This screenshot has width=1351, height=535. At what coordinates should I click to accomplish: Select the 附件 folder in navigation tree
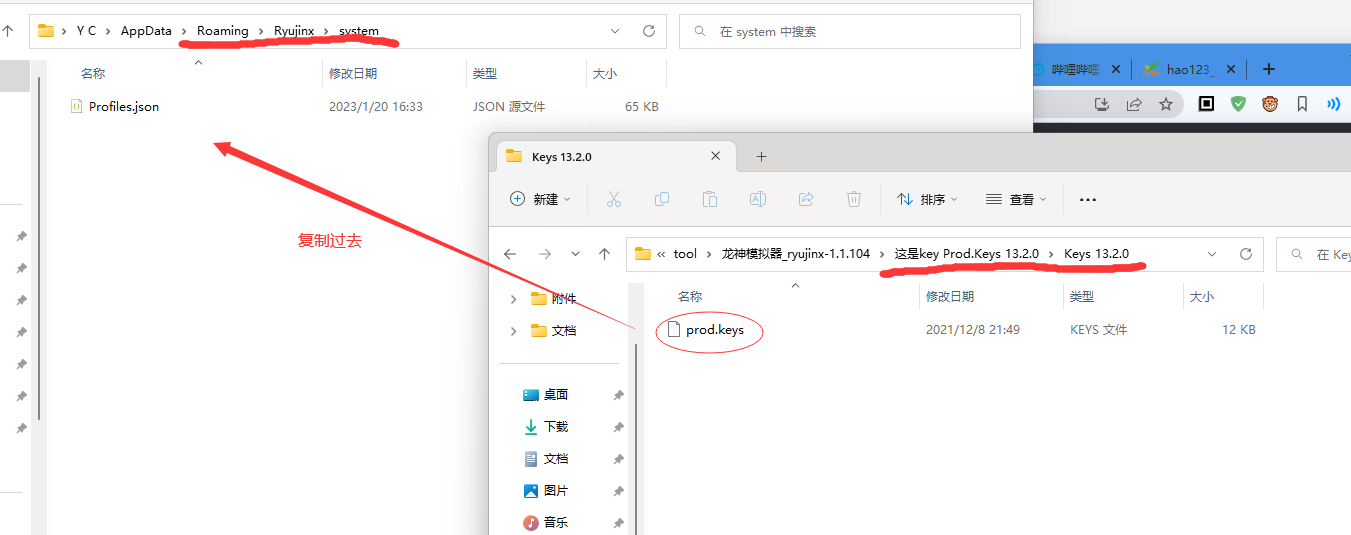point(564,298)
